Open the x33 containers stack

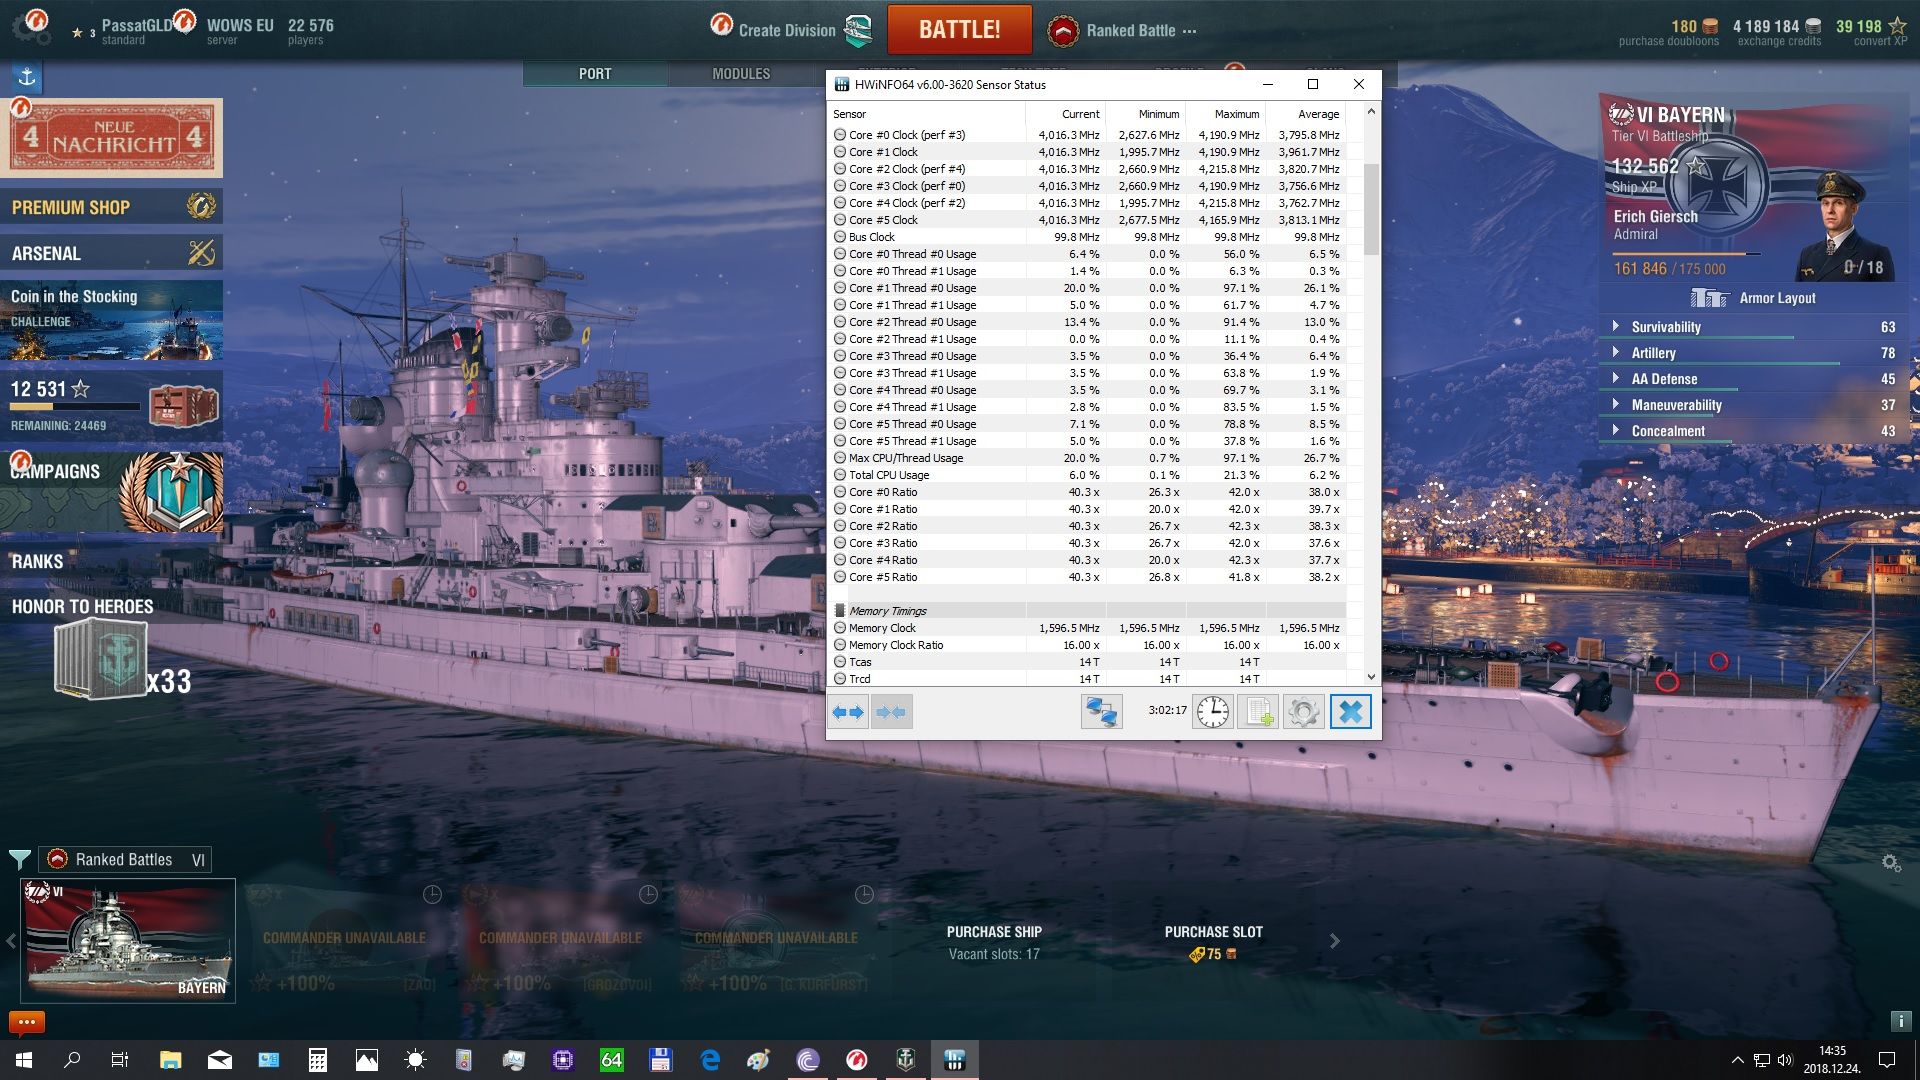pos(121,660)
